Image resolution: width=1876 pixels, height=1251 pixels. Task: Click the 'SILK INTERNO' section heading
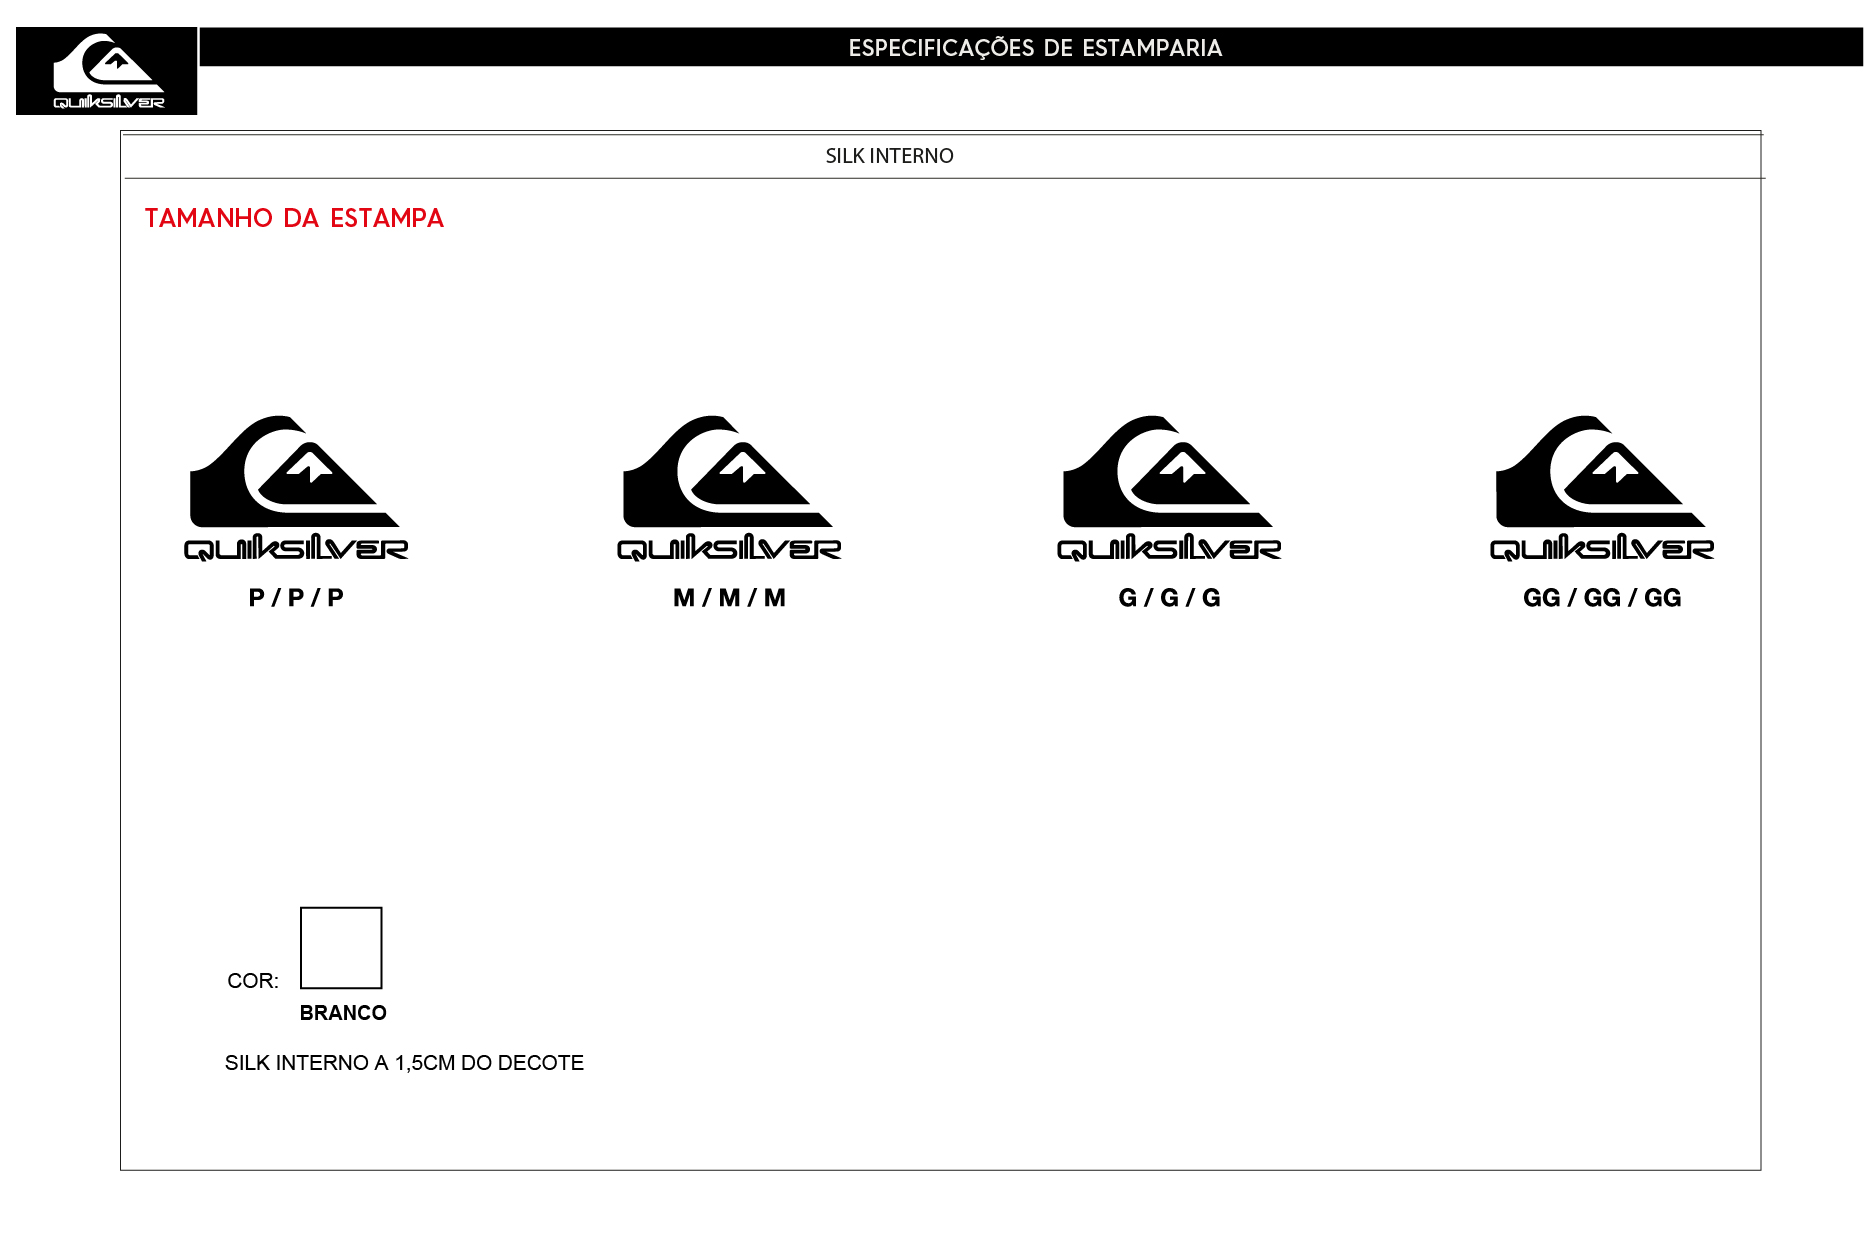[x=889, y=156]
